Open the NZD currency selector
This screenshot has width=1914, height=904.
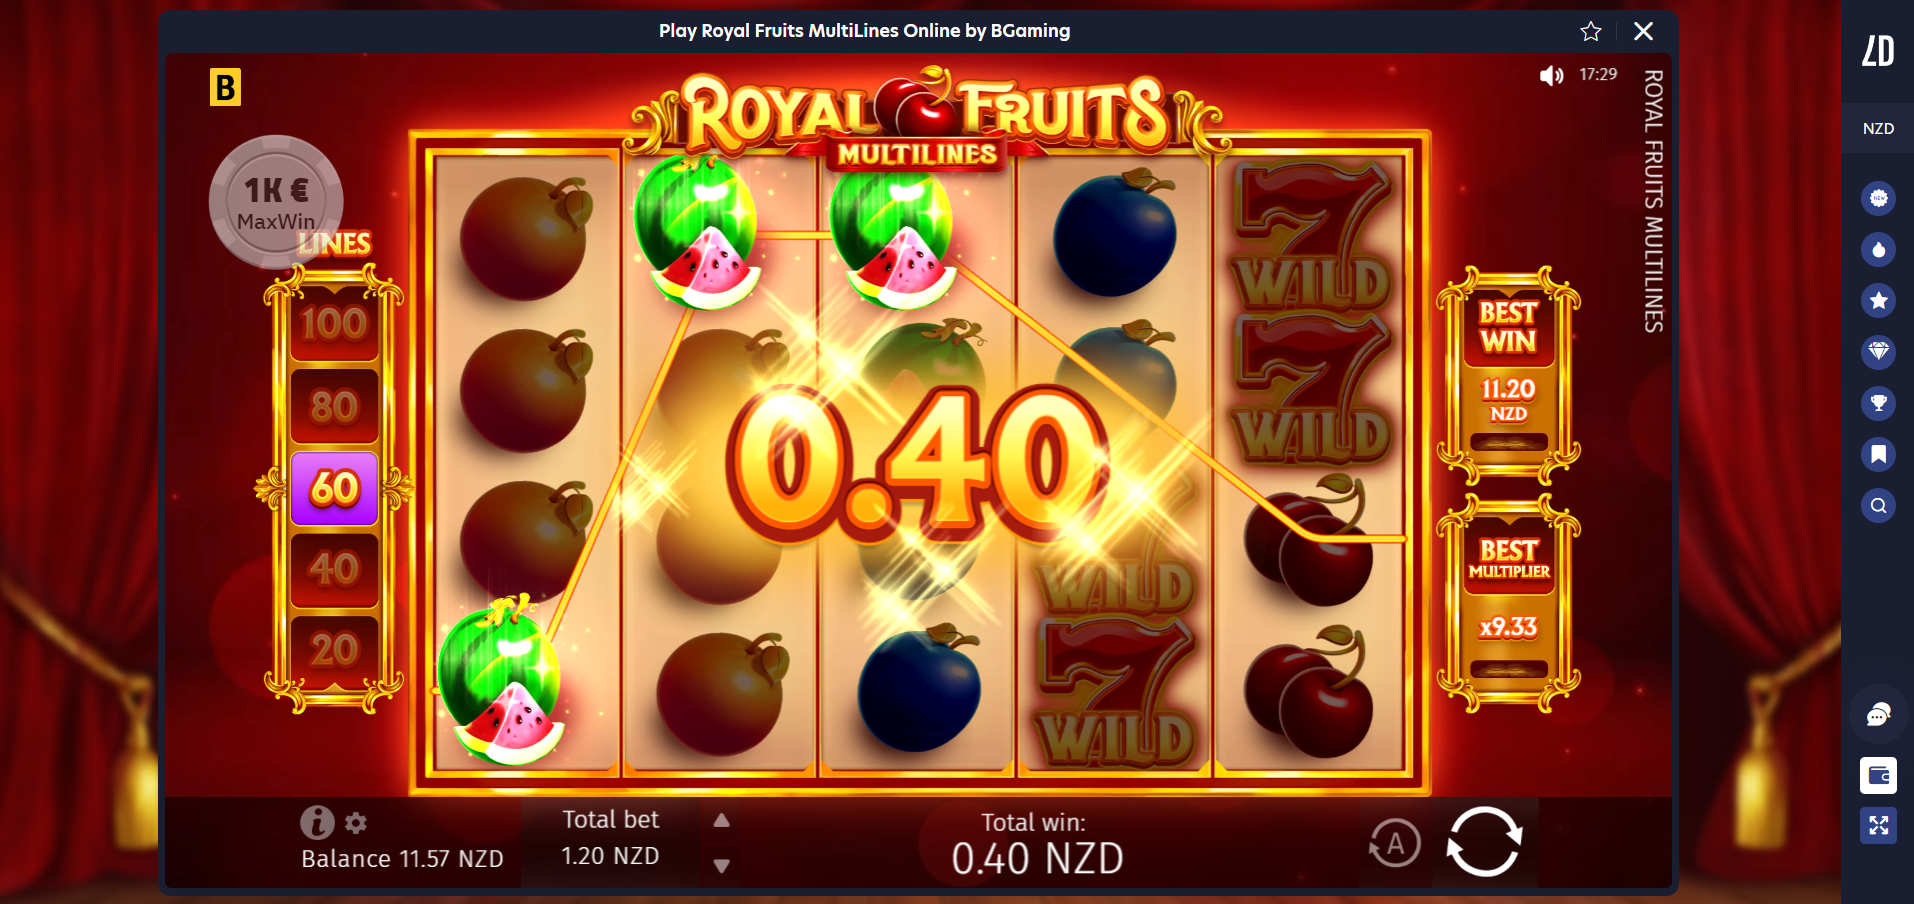(1878, 128)
